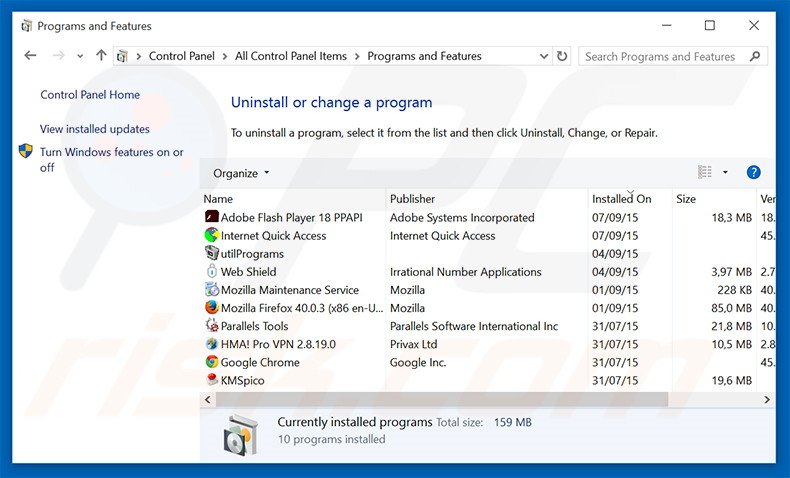Click the refresh button beside address bar

click(562, 57)
